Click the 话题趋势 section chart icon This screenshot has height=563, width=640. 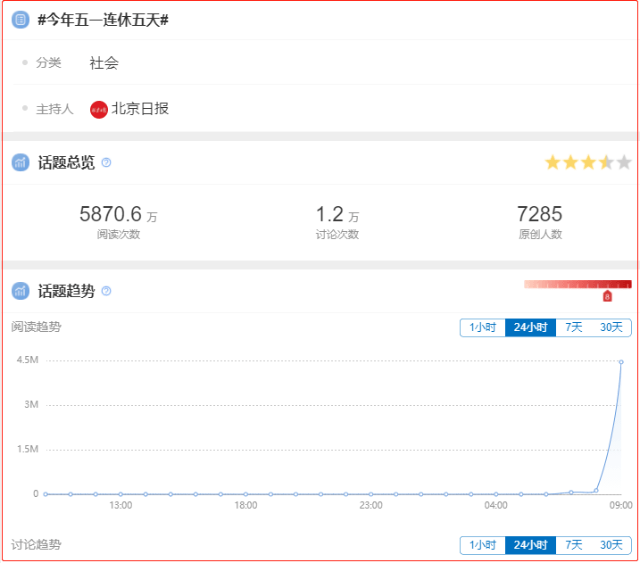(x=20, y=291)
